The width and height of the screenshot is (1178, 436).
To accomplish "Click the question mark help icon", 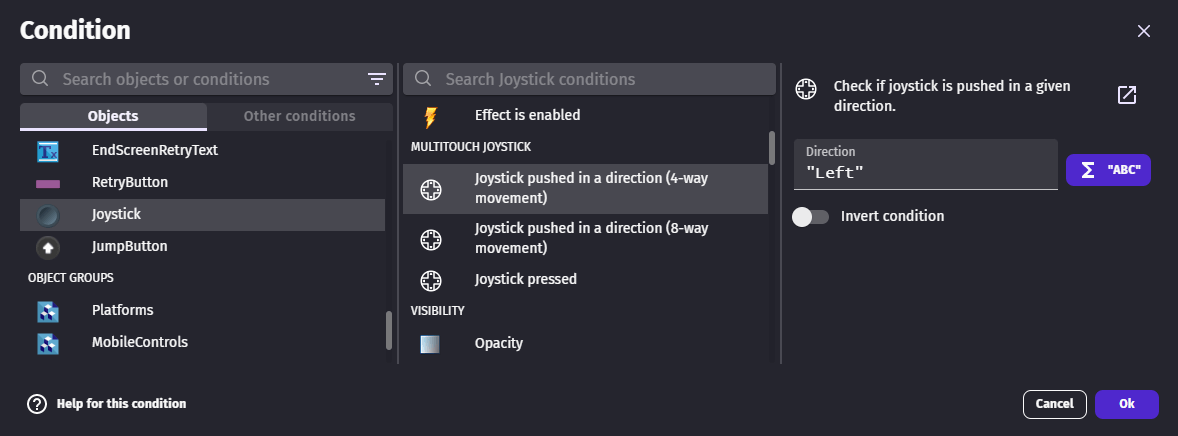I will [37, 404].
